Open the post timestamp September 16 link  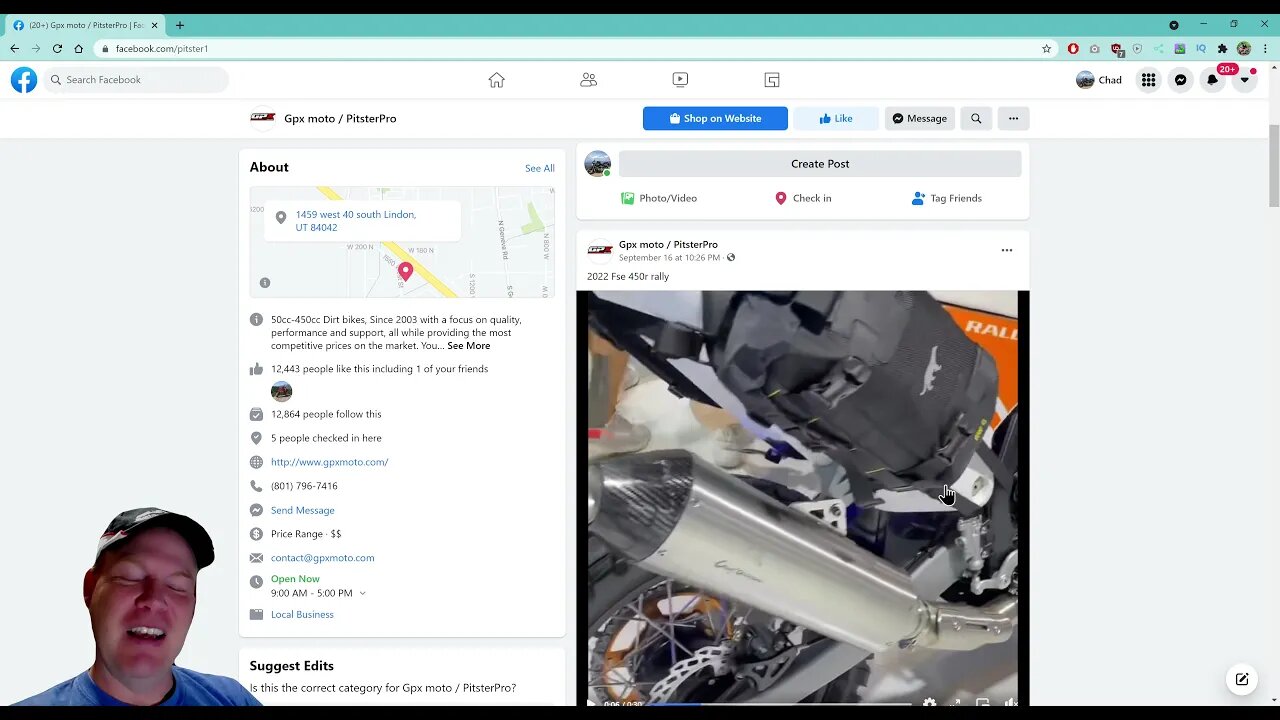669,258
